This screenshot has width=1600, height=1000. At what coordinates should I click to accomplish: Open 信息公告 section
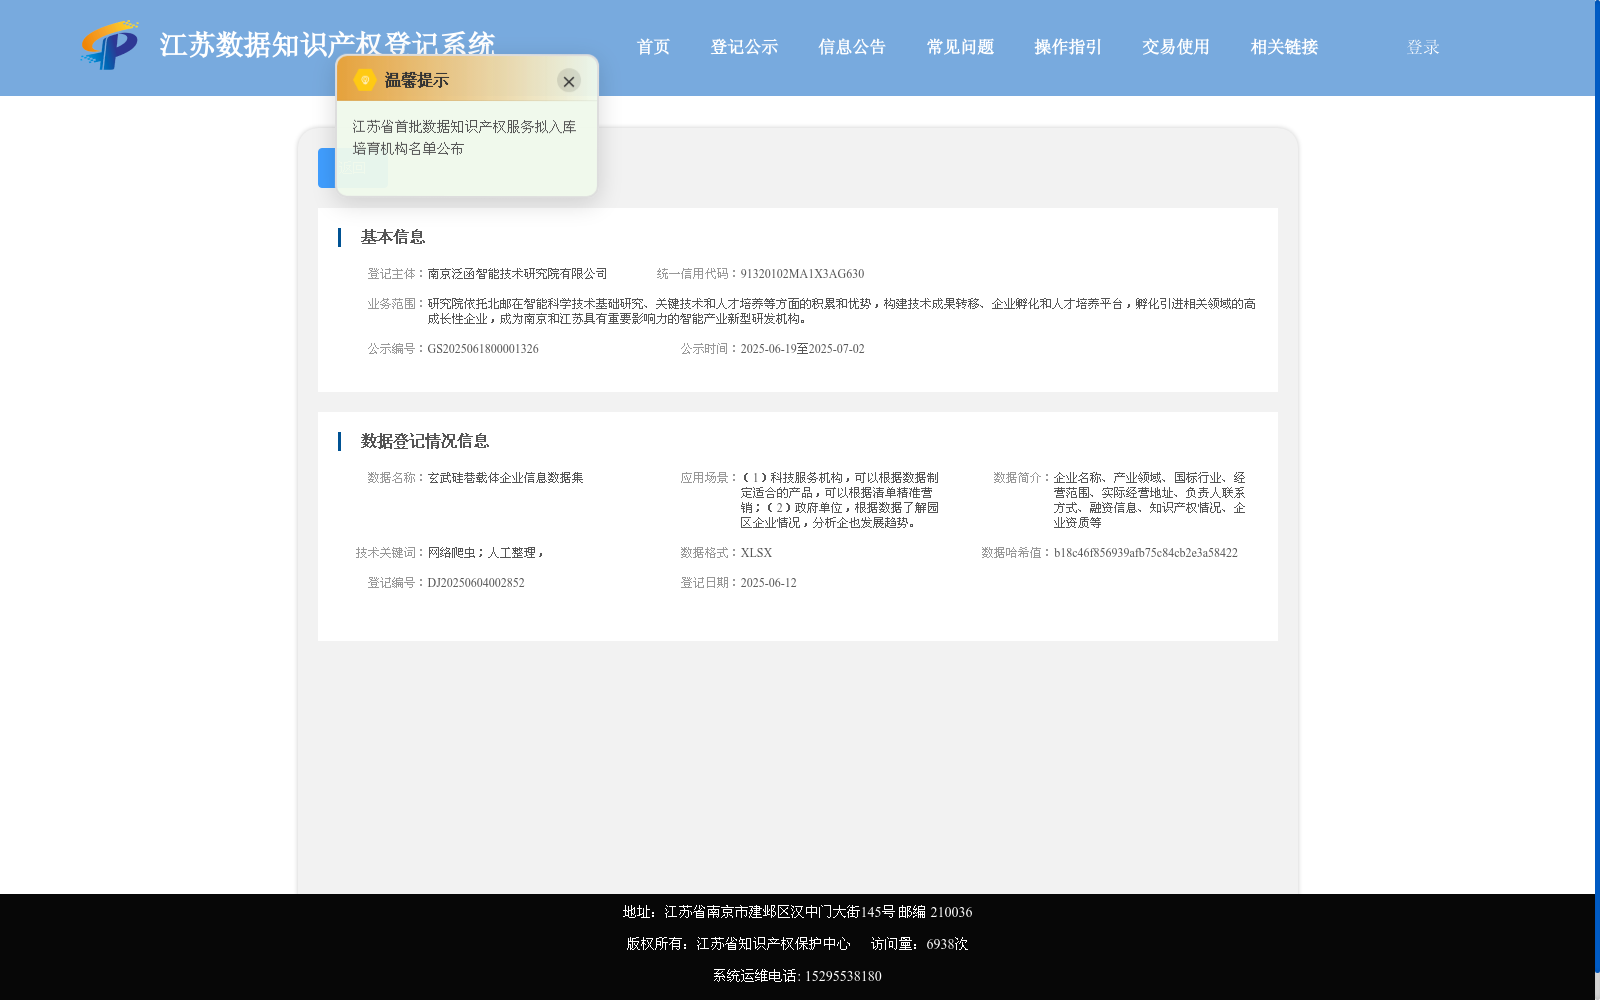(x=852, y=47)
